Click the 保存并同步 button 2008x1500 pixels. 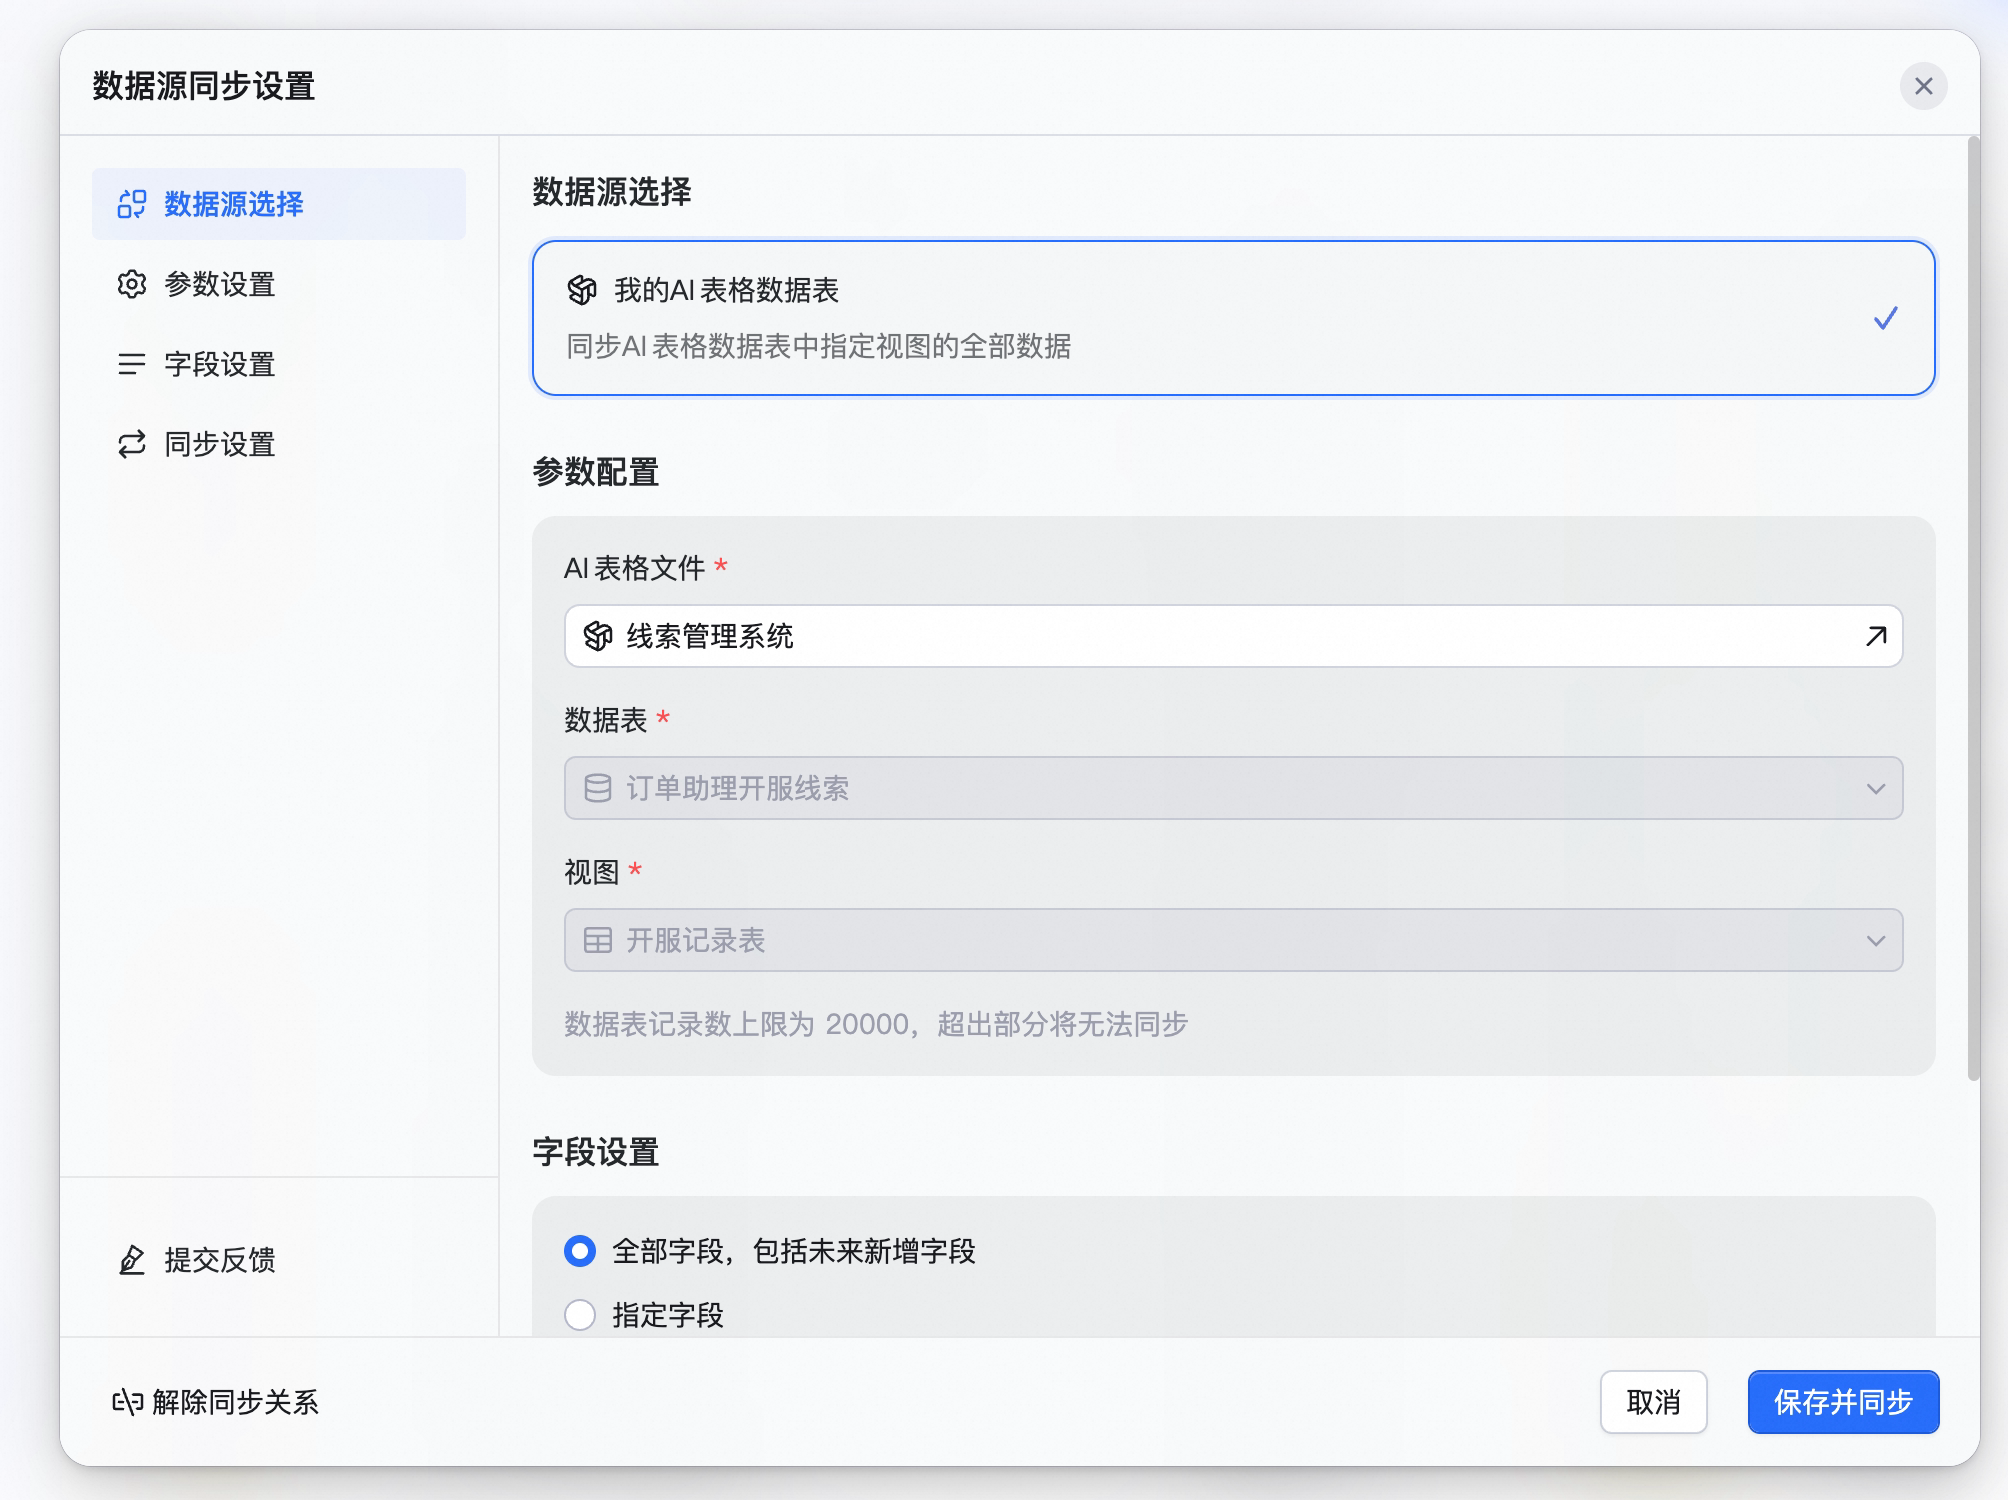click(1843, 1402)
